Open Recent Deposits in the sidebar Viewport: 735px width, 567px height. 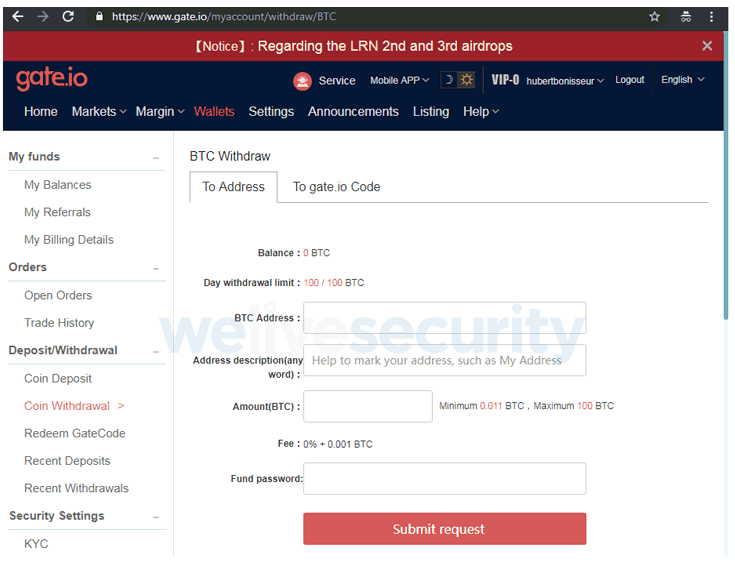[x=67, y=461]
